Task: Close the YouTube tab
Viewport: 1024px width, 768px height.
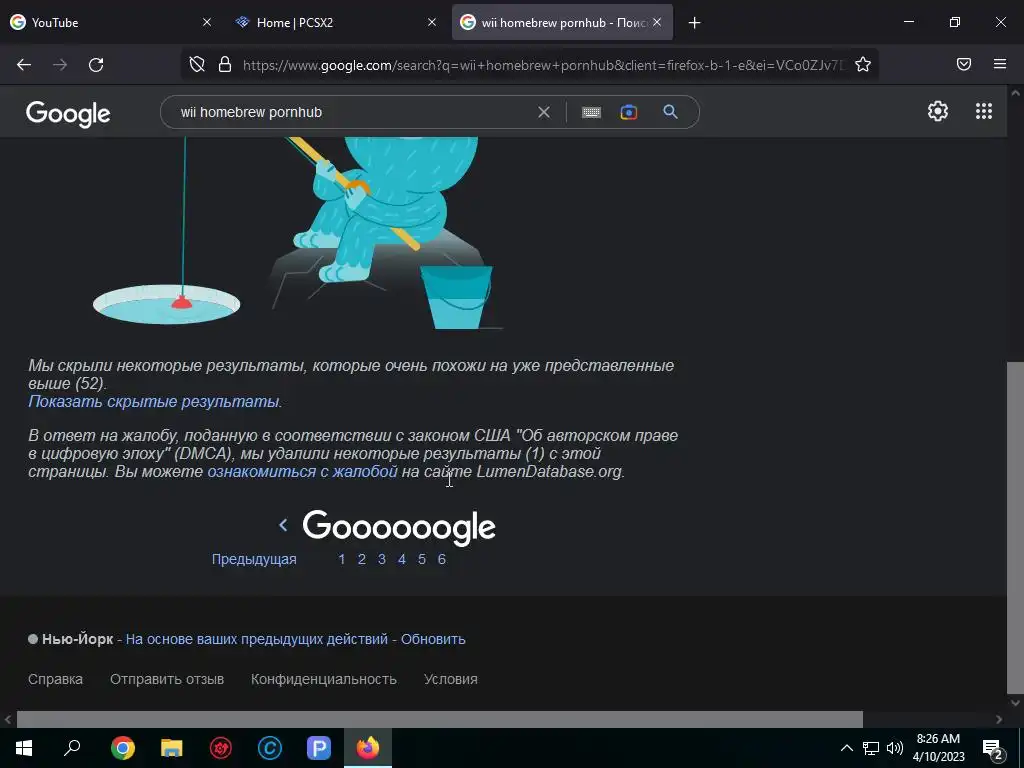Action: (207, 22)
